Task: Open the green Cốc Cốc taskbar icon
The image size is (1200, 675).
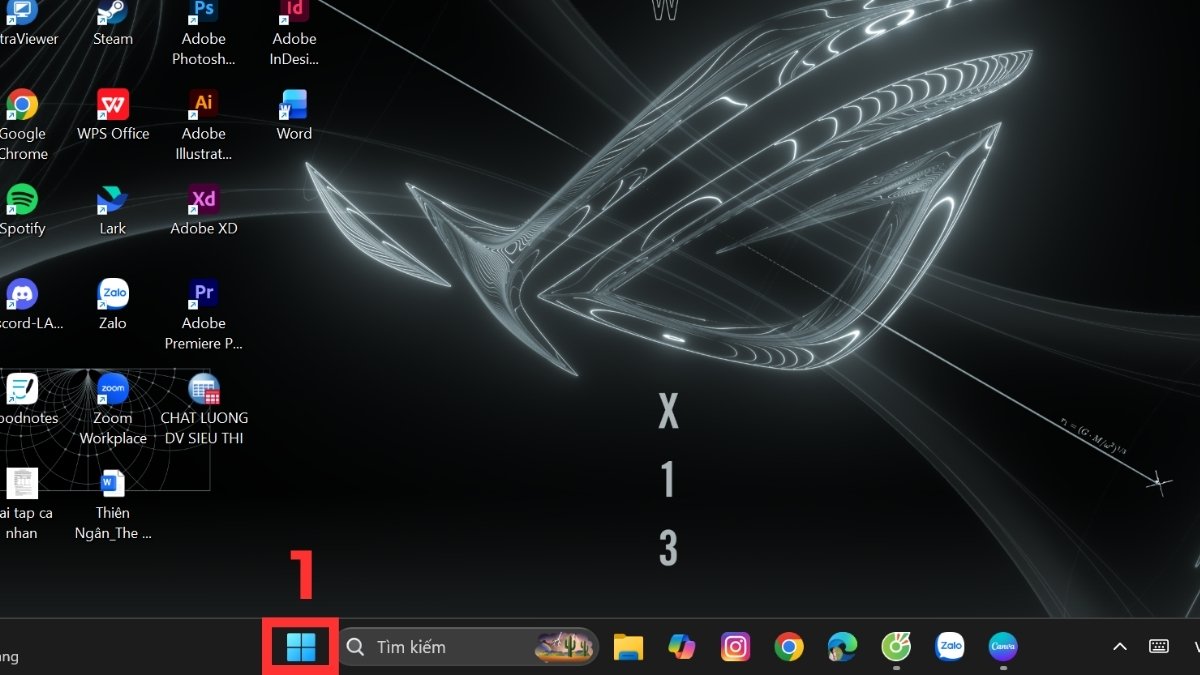Action: [x=896, y=647]
